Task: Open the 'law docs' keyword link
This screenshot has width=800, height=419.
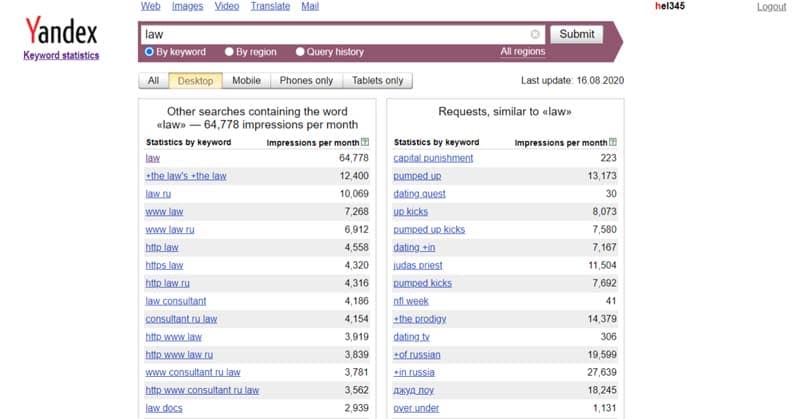Action: click(x=164, y=408)
